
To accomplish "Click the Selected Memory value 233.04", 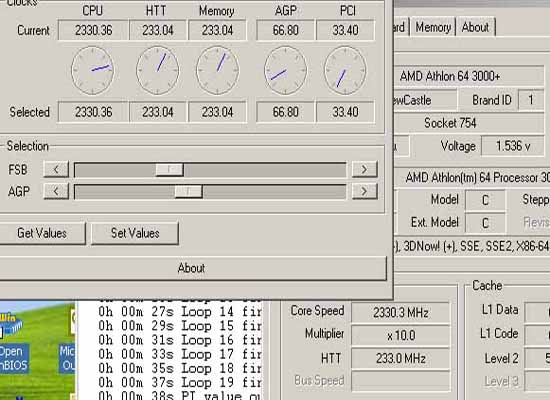I will 217,112.
